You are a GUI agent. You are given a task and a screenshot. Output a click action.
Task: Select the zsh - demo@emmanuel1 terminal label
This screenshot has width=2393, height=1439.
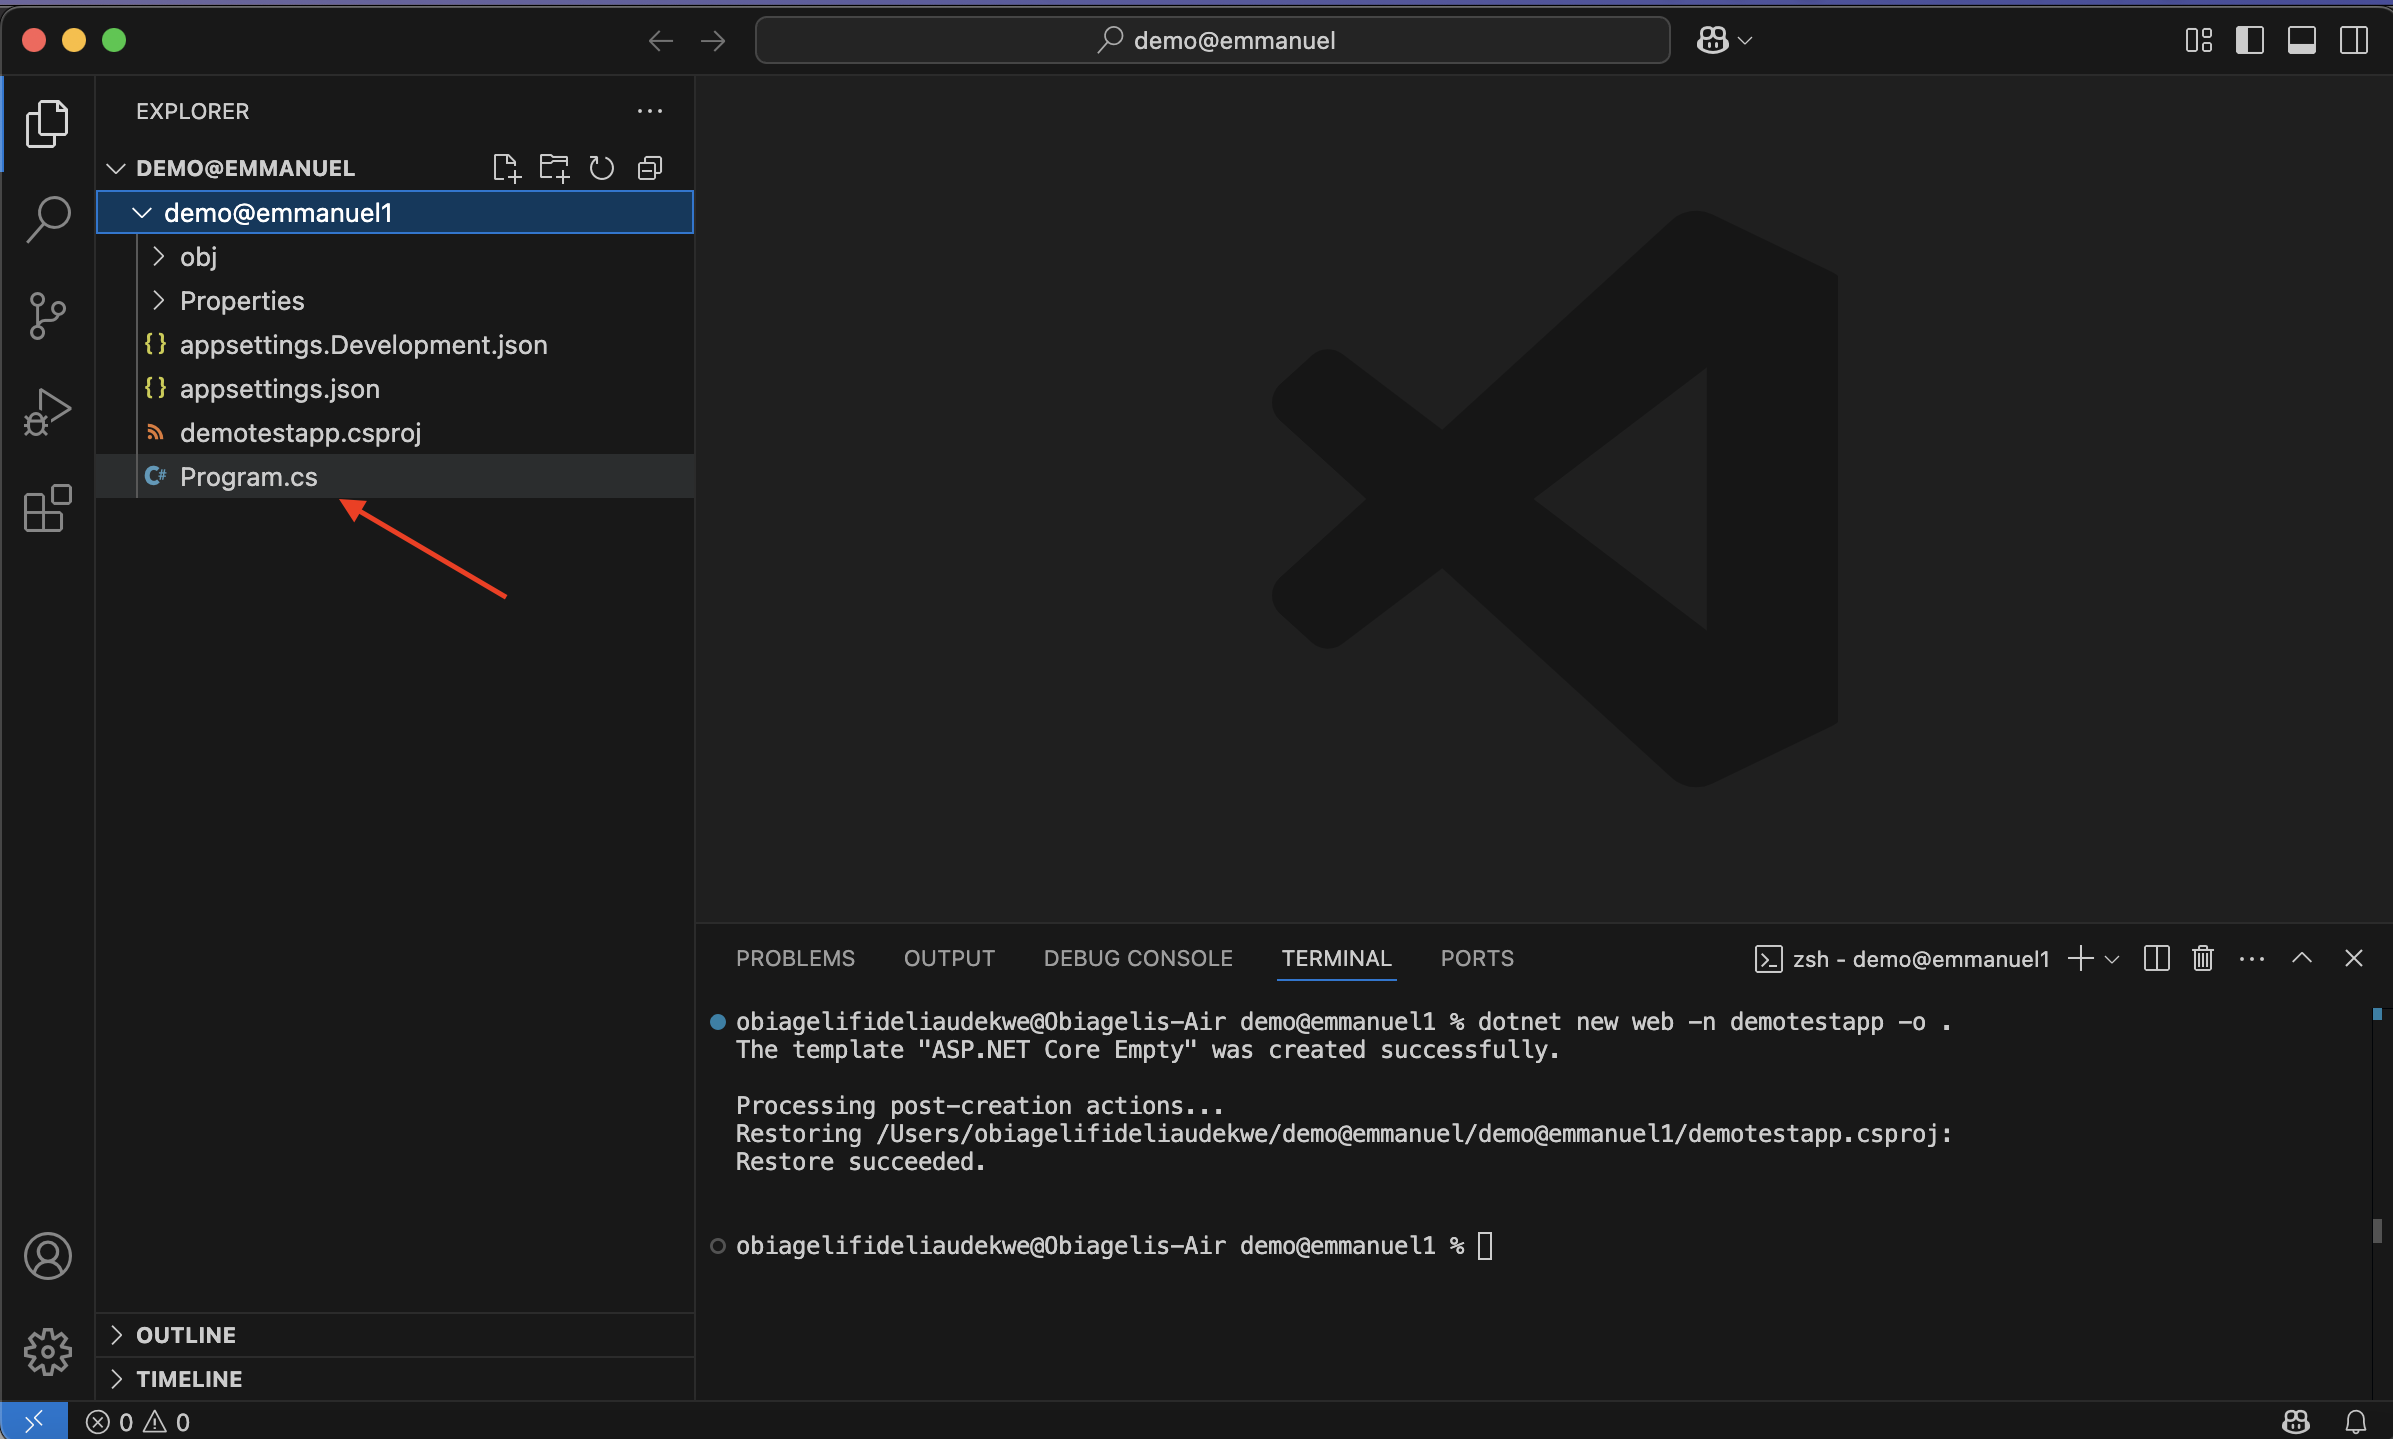(x=1902, y=959)
